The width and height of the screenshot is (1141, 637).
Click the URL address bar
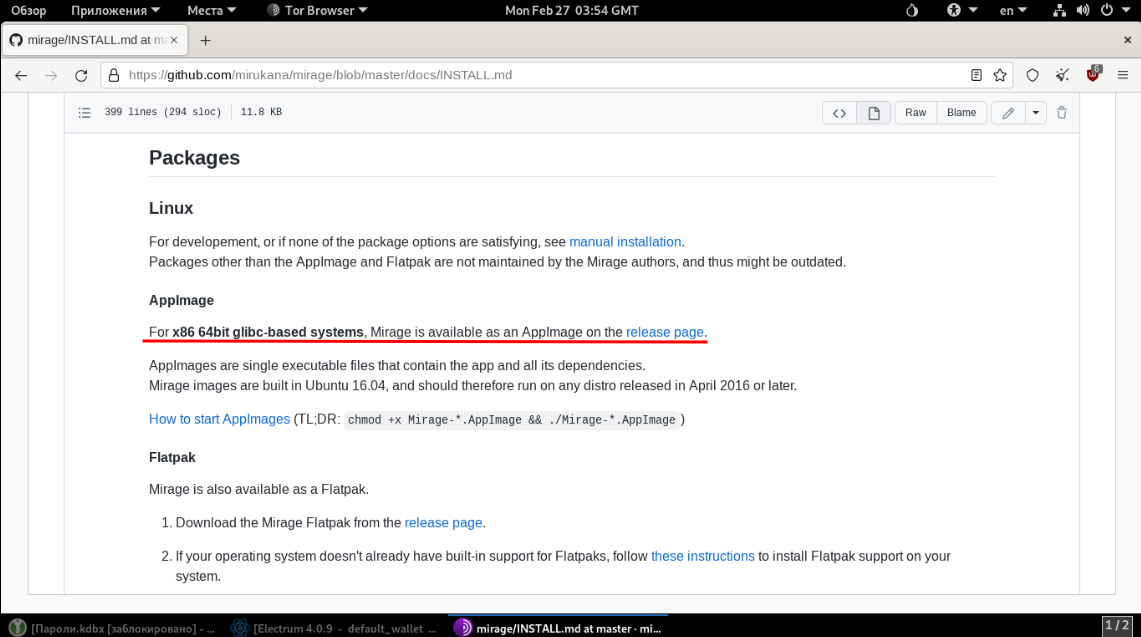click(x=540, y=75)
